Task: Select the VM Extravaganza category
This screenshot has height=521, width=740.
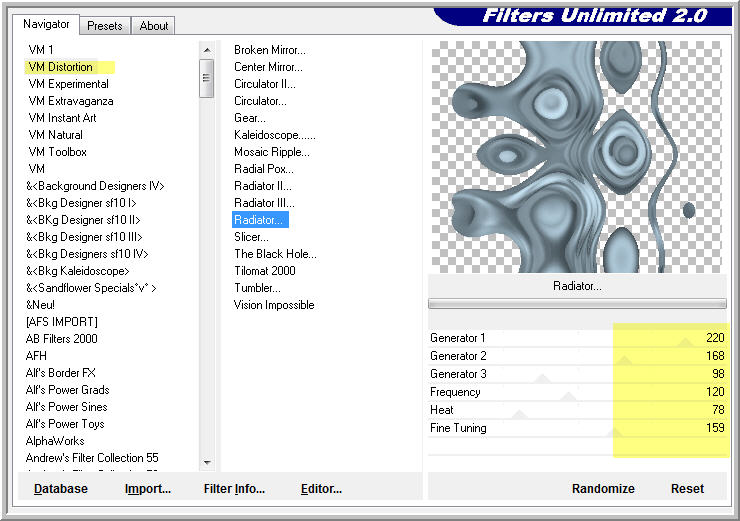Action: pos(71,101)
